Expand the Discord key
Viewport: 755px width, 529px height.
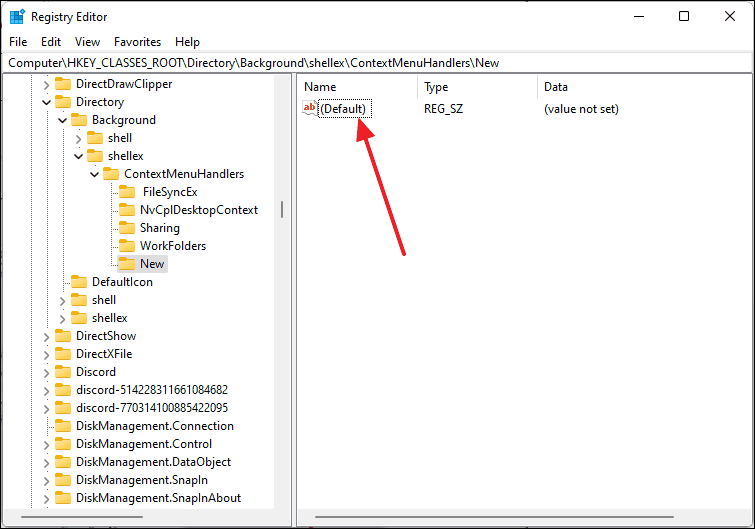[46, 373]
